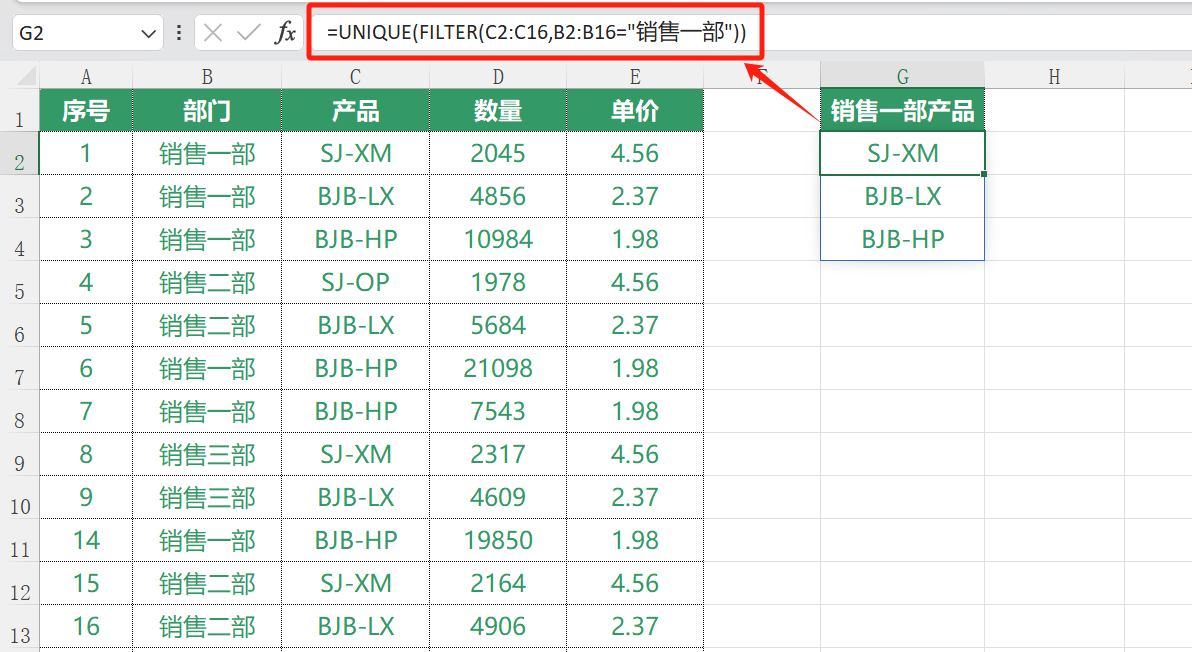
Task: Open the Name Box dropdown arrow
Action: click(148, 33)
